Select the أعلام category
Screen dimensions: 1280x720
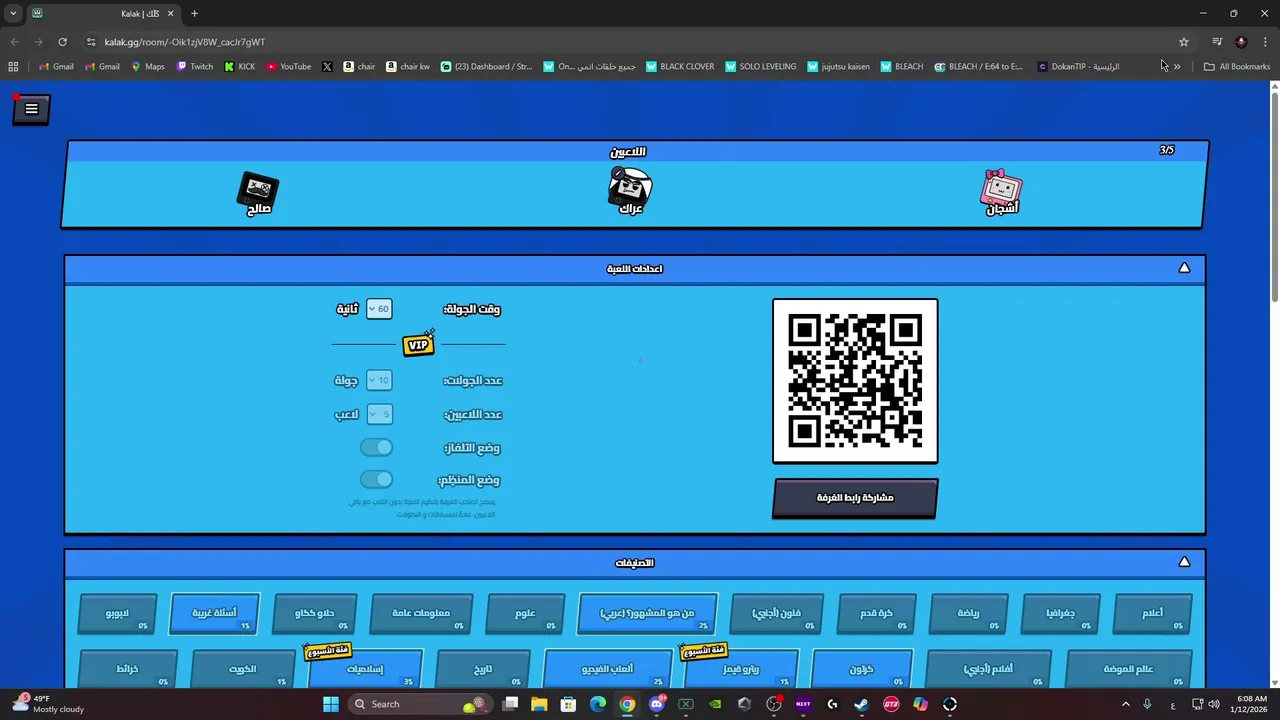tap(1153, 614)
